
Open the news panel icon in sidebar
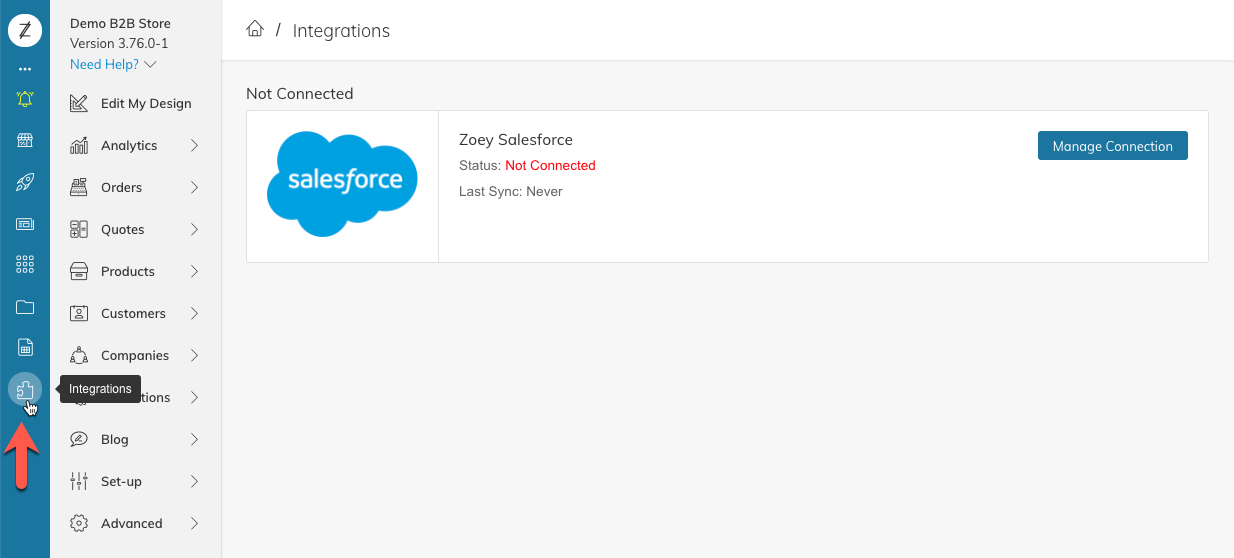[25, 224]
